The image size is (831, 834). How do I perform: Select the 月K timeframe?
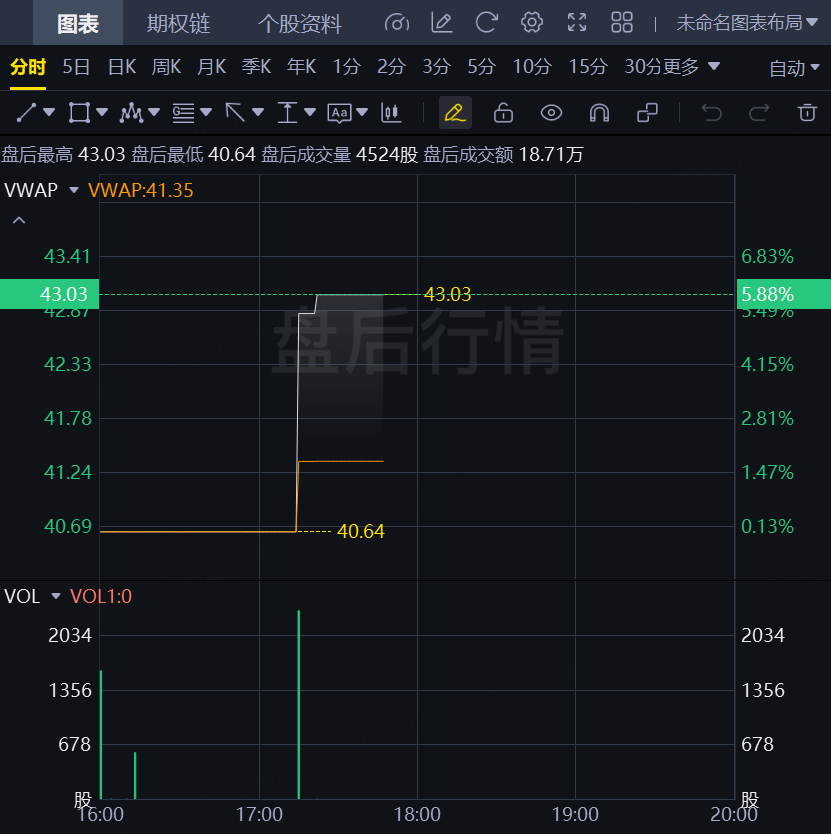click(x=211, y=67)
